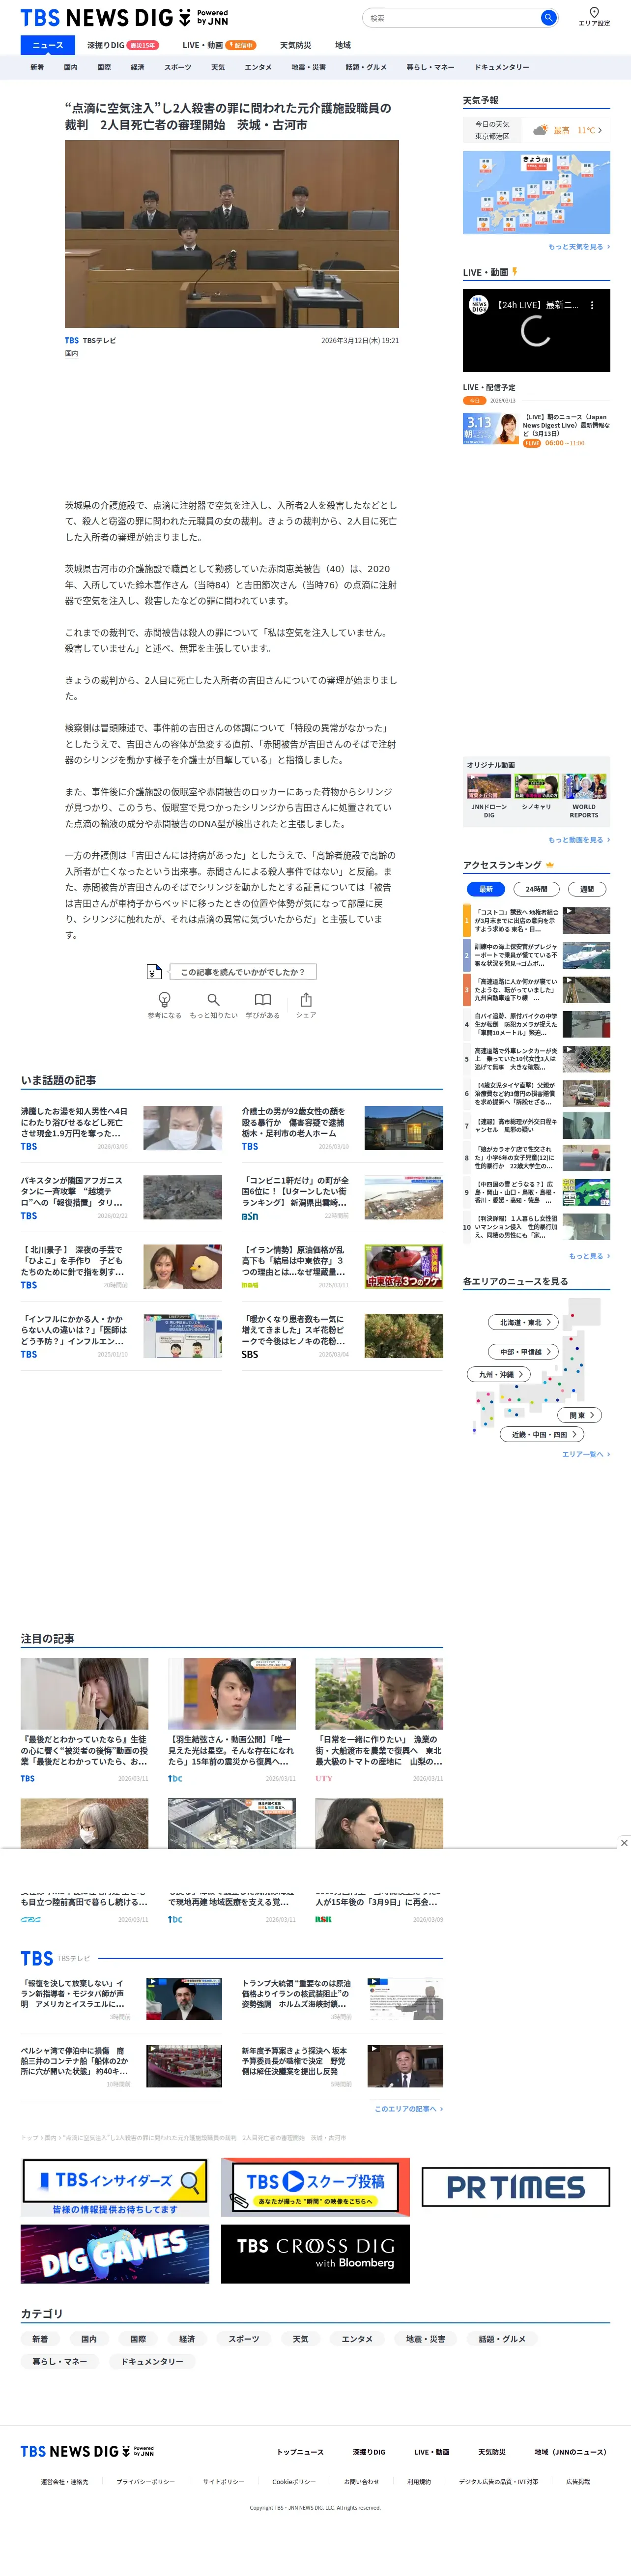631x2576 pixels.
Task: Click もっと天気を見る link
Action: coord(579,247)
